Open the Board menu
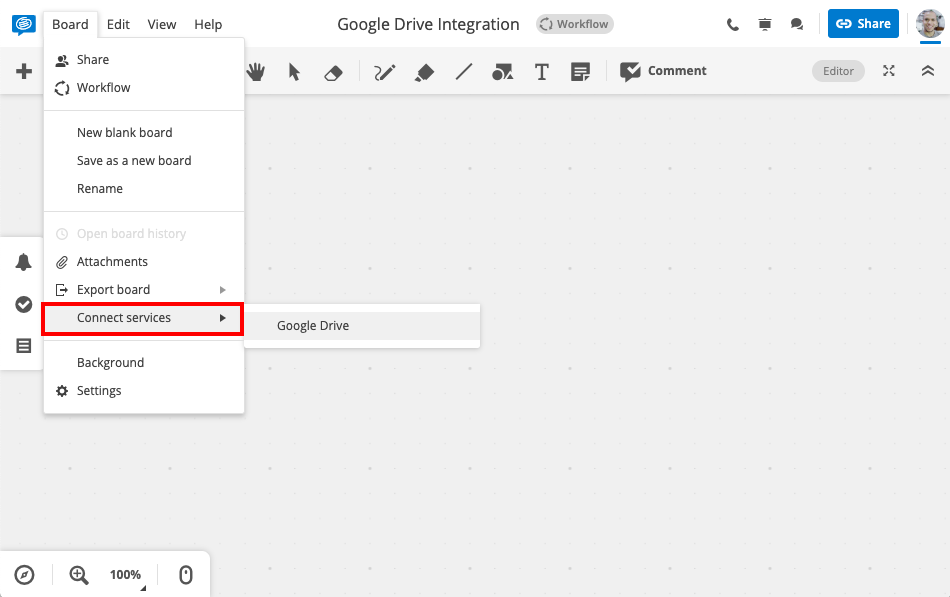 coord(70,24)
